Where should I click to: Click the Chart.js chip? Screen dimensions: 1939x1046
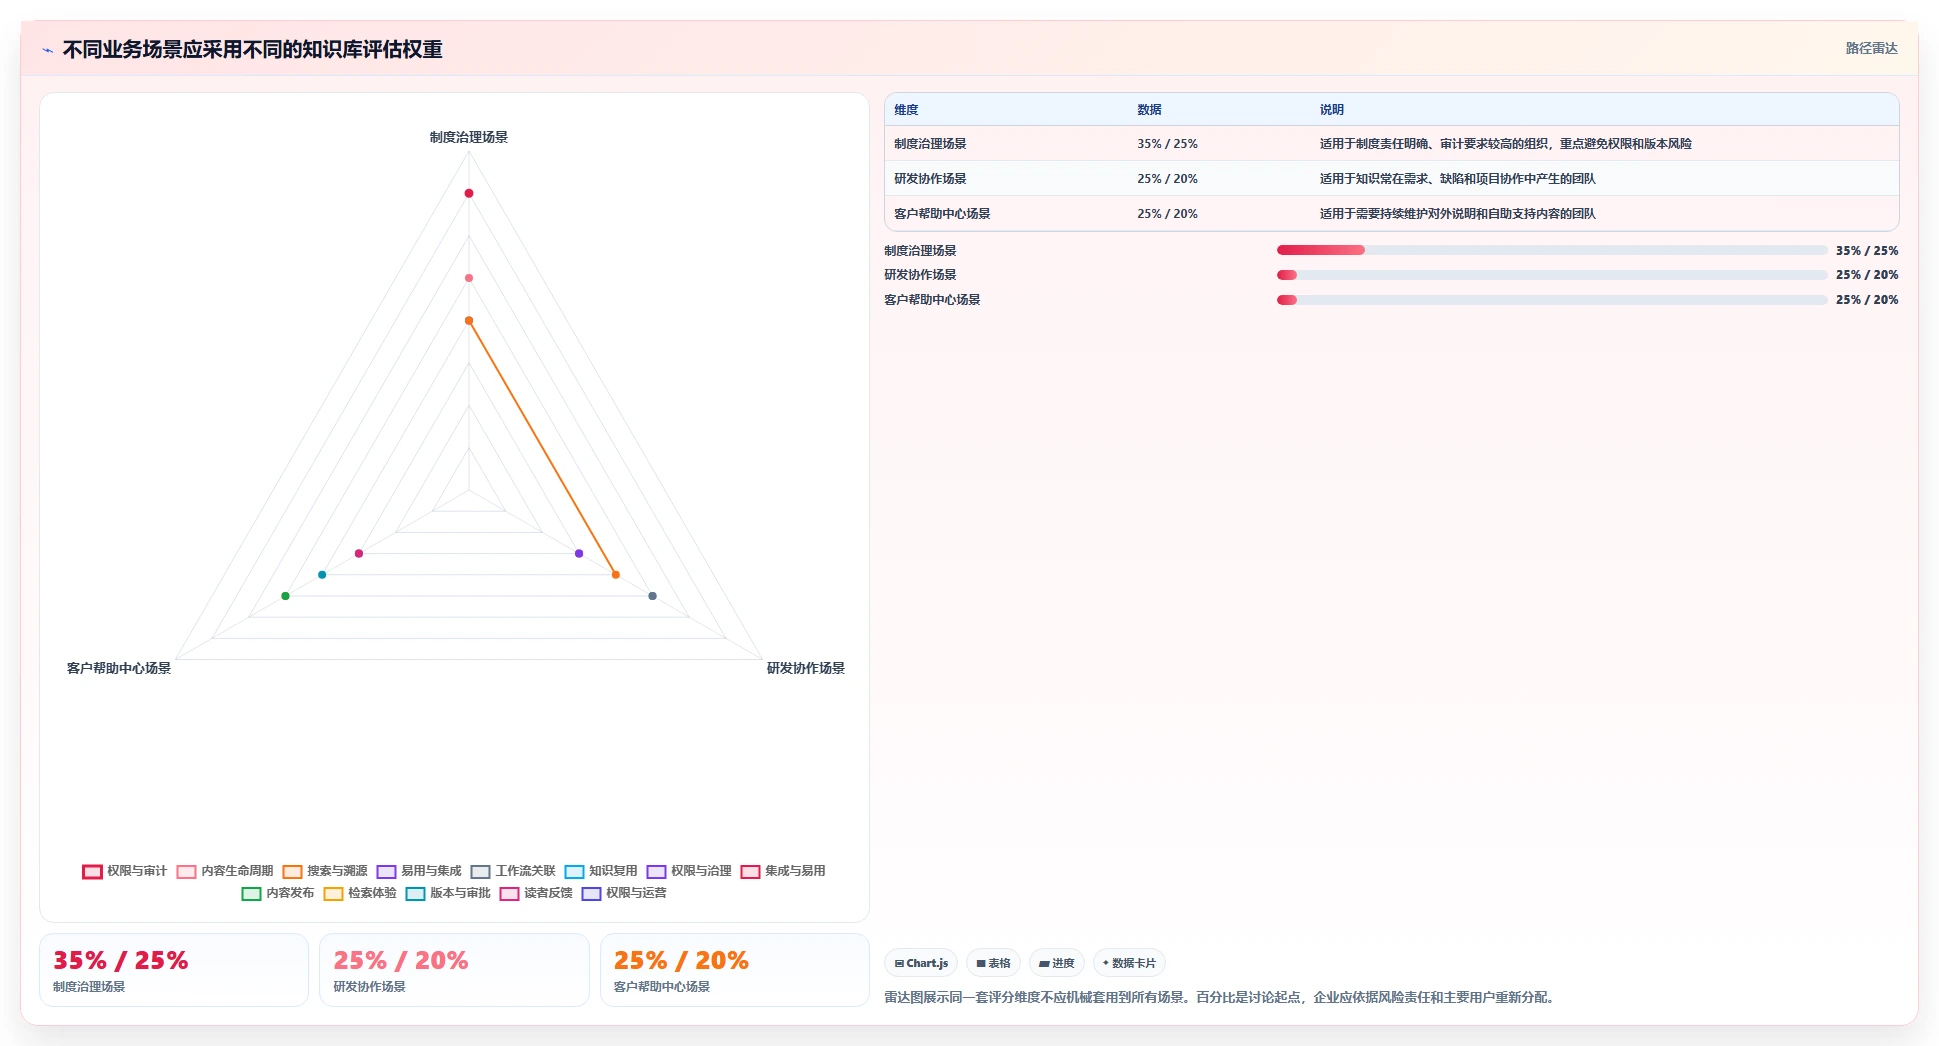click(x=921, y=963)
